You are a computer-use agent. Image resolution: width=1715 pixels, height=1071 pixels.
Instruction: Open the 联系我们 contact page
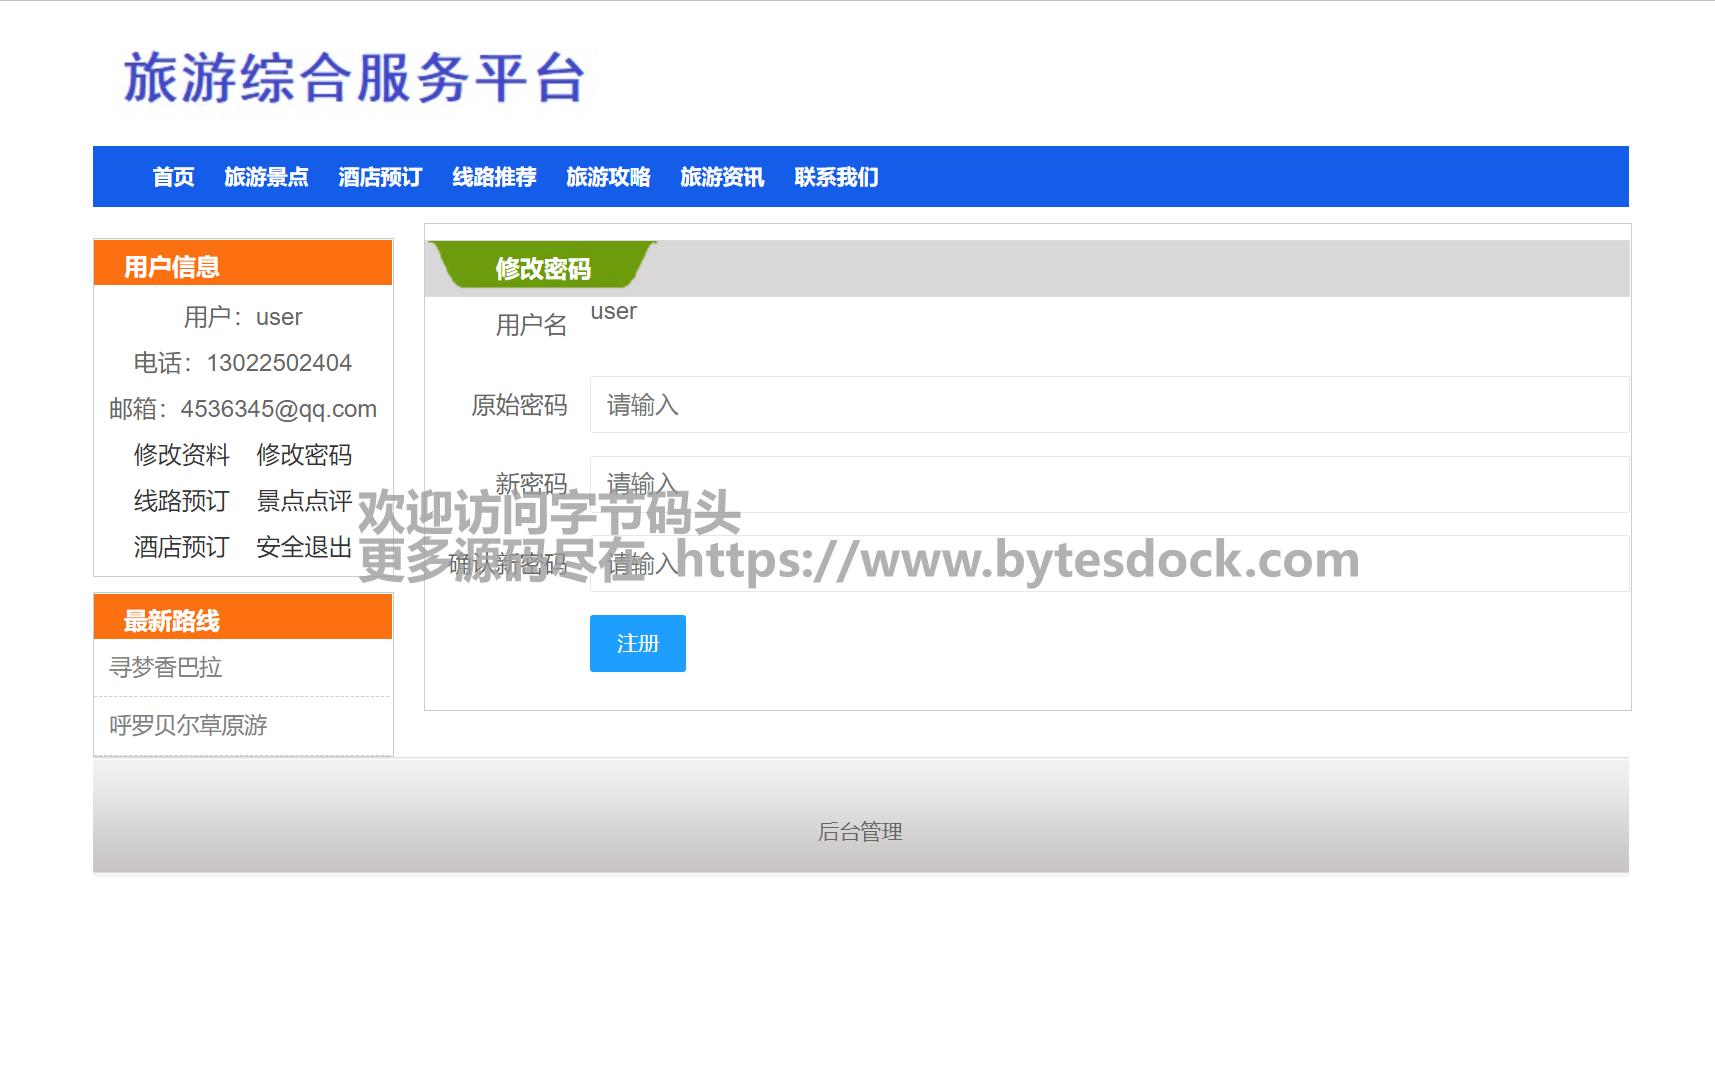[x=836, y=177]
